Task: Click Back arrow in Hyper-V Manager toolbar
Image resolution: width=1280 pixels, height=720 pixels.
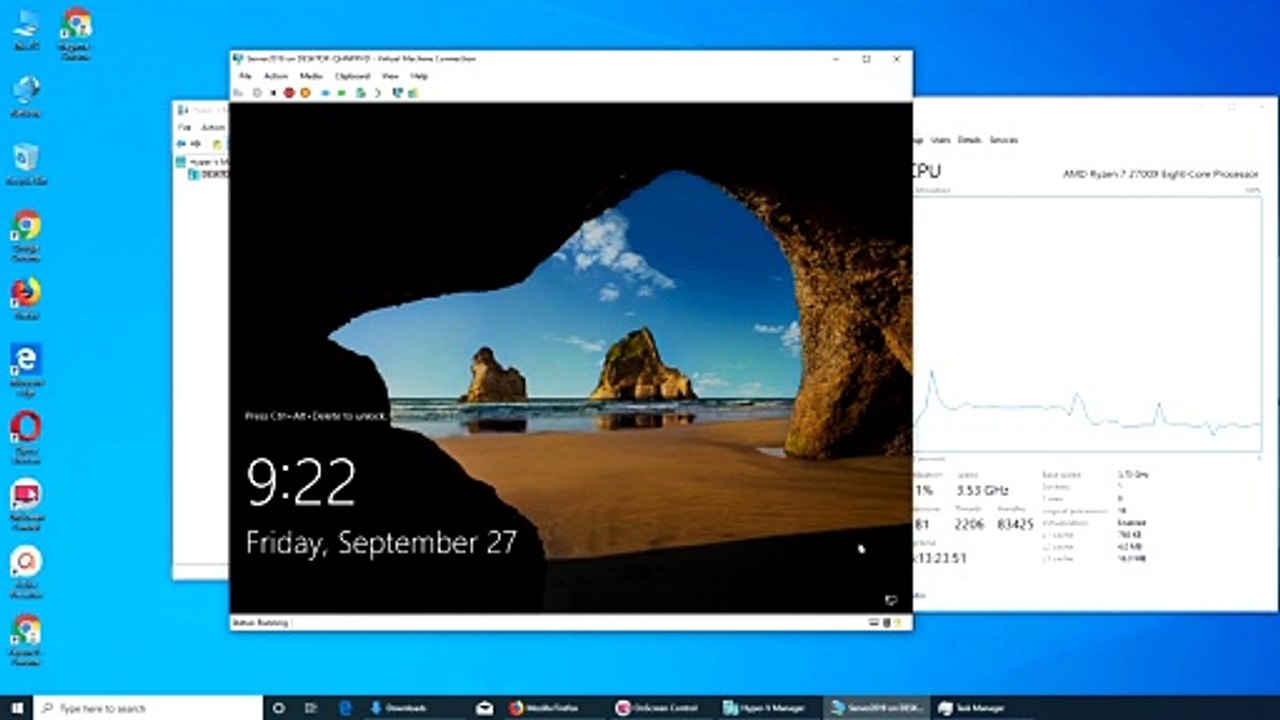Action: (x=181, y=144)
